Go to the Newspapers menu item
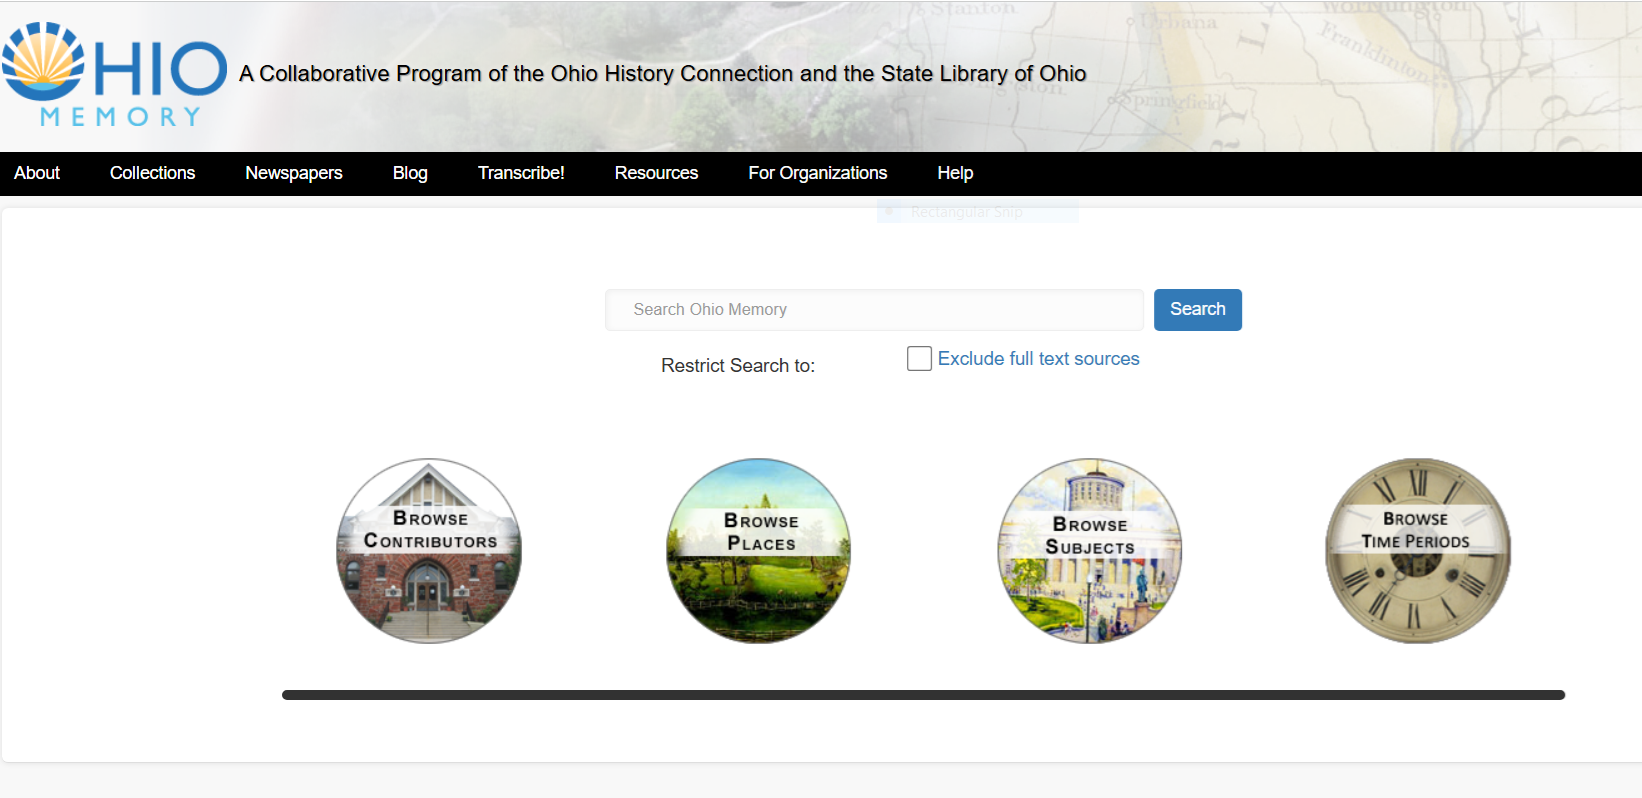The width and height of the screenshot is (1642, 798). [294, 173]
